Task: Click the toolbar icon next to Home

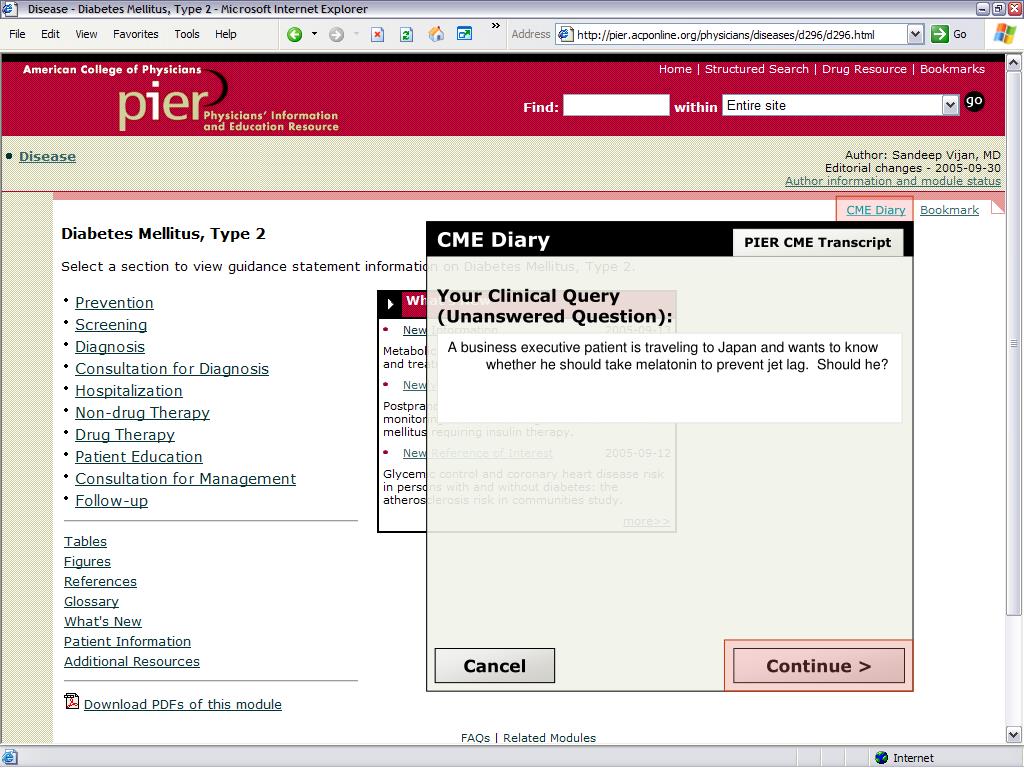Action: point(464,33)
